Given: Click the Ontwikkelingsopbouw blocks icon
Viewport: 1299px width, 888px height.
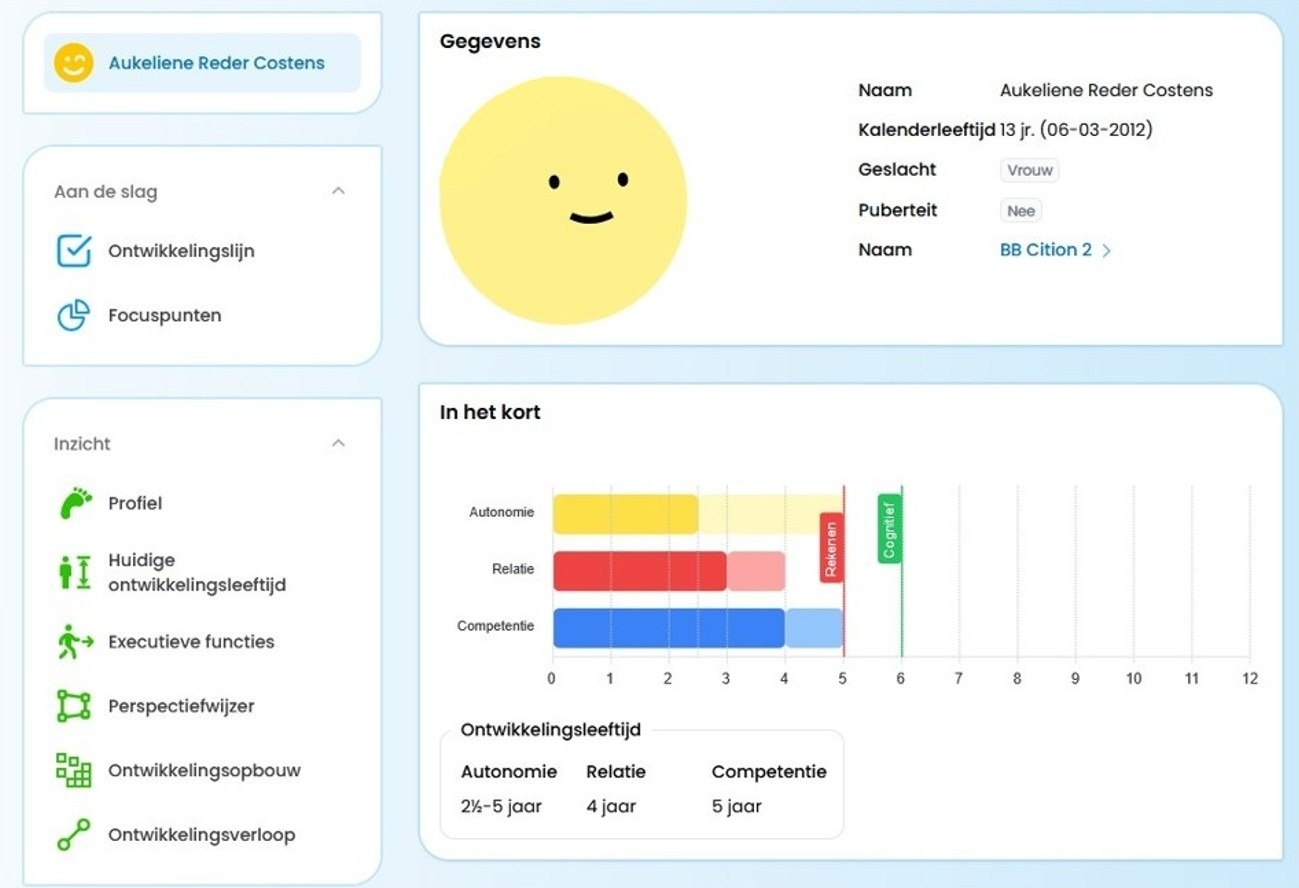Looking at the screenshot, I should [x=74, y=771].
